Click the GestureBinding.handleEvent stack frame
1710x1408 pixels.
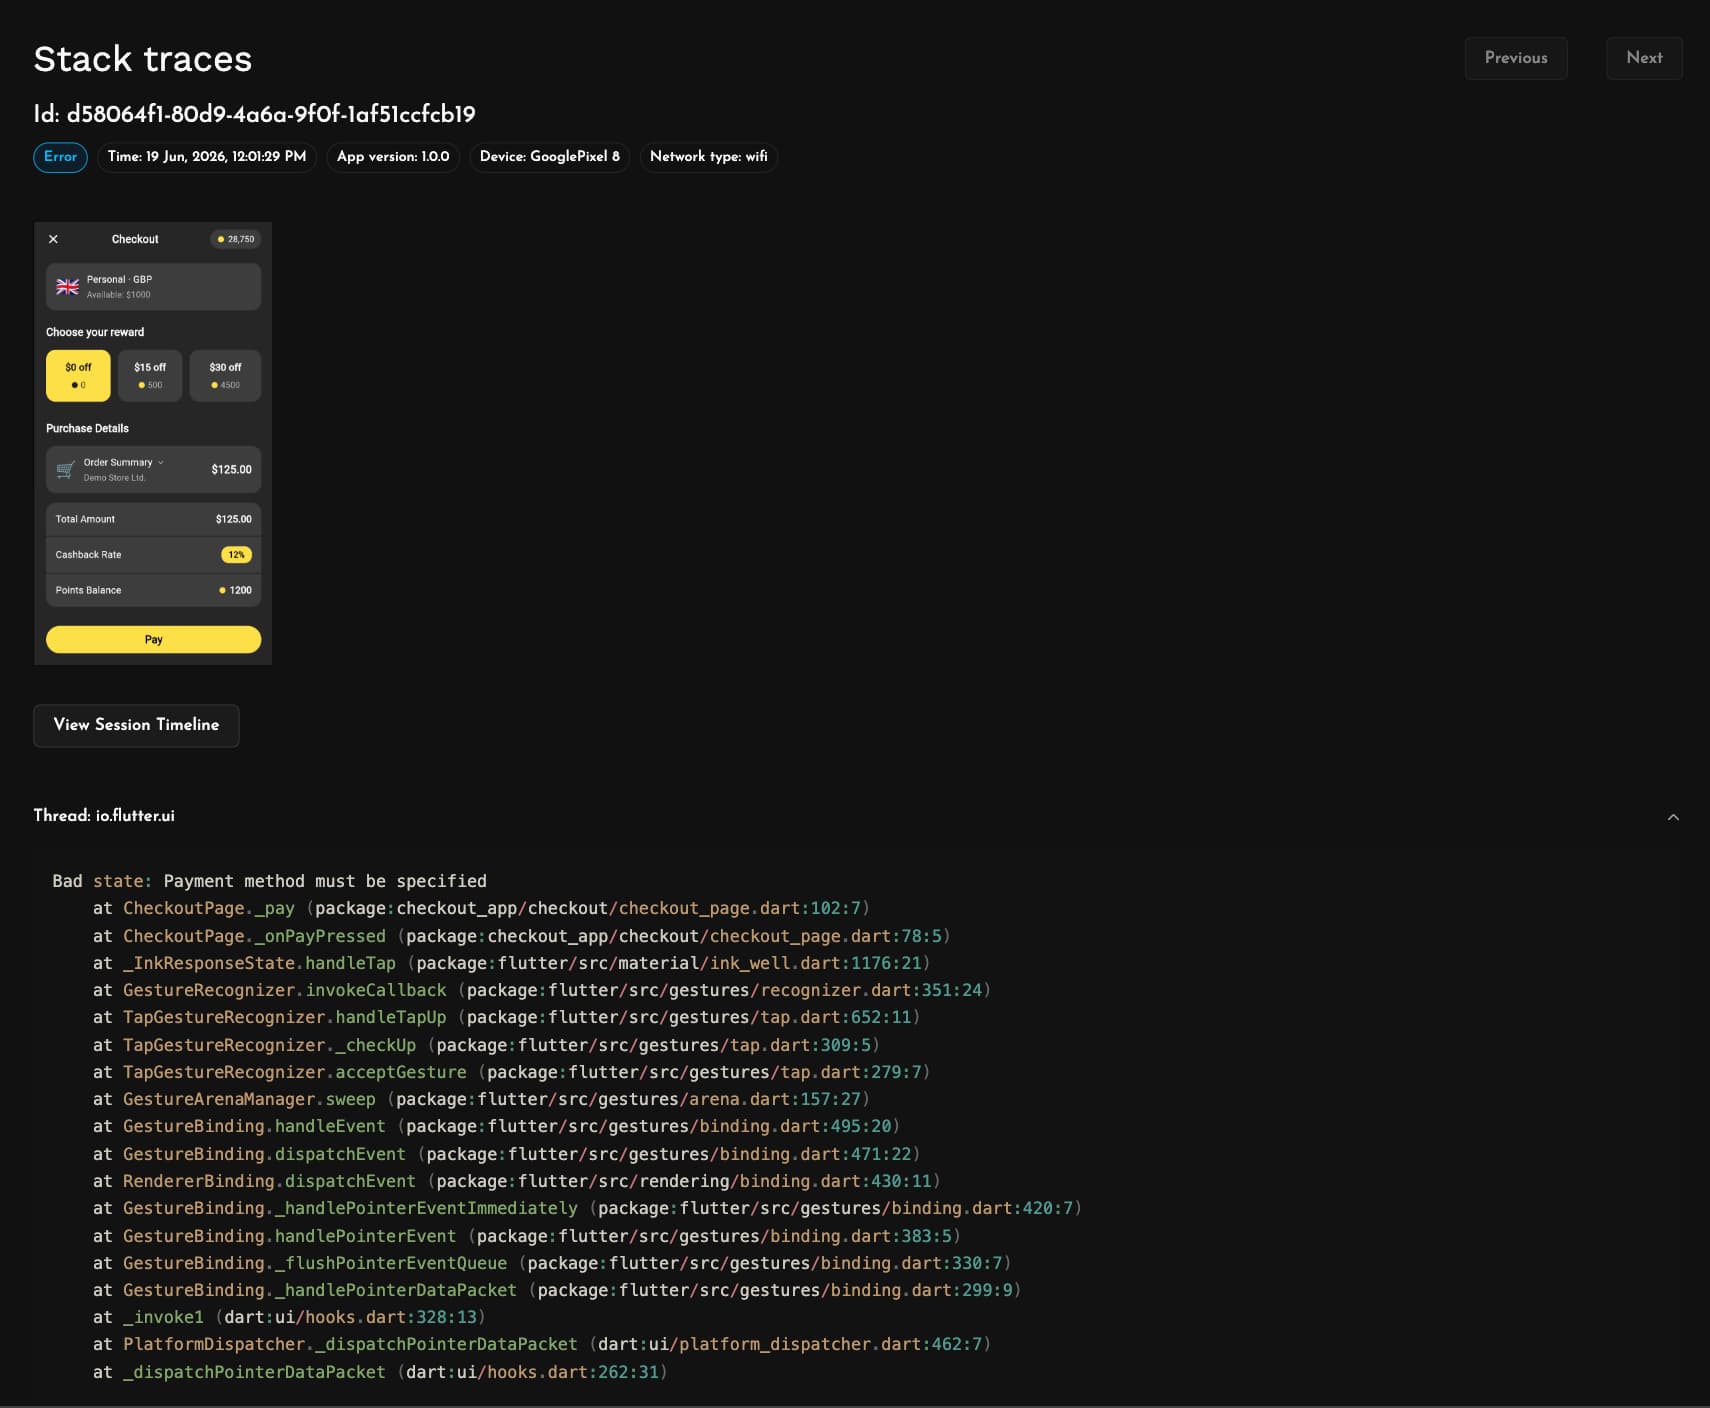tap(497, 1126)
